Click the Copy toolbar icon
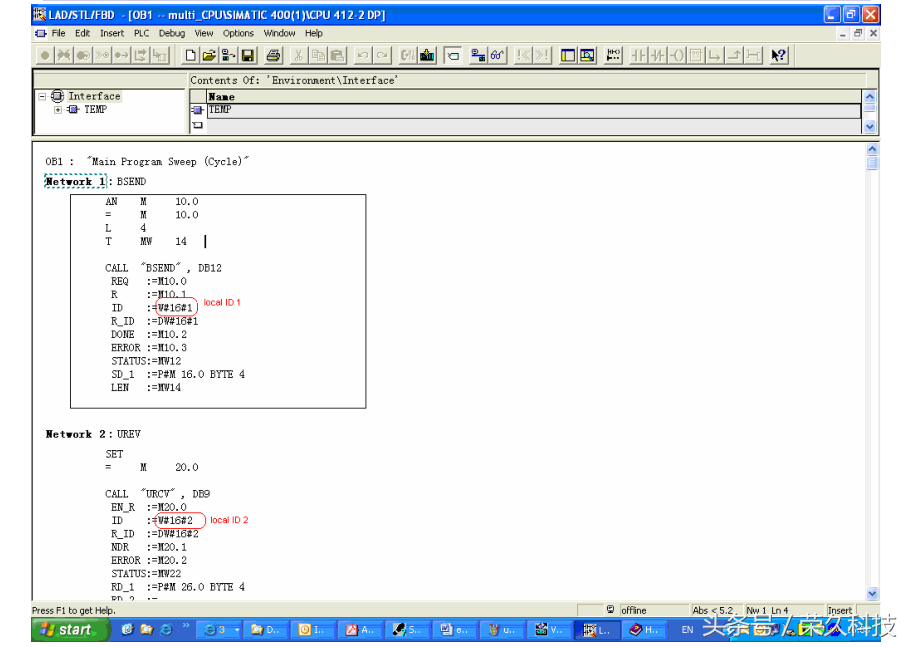Screen dimensions: 912x647 tap(318, 55)
